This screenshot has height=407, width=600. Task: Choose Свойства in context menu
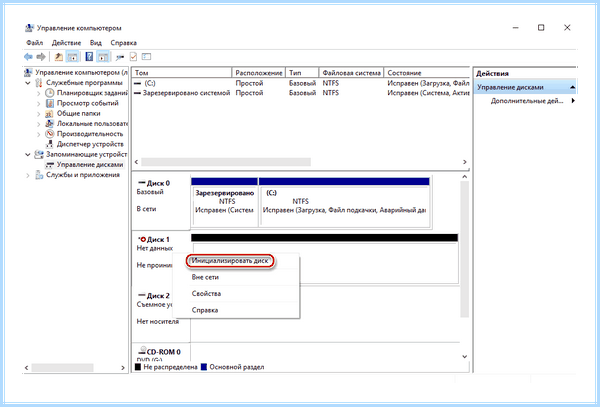(236, 294)
